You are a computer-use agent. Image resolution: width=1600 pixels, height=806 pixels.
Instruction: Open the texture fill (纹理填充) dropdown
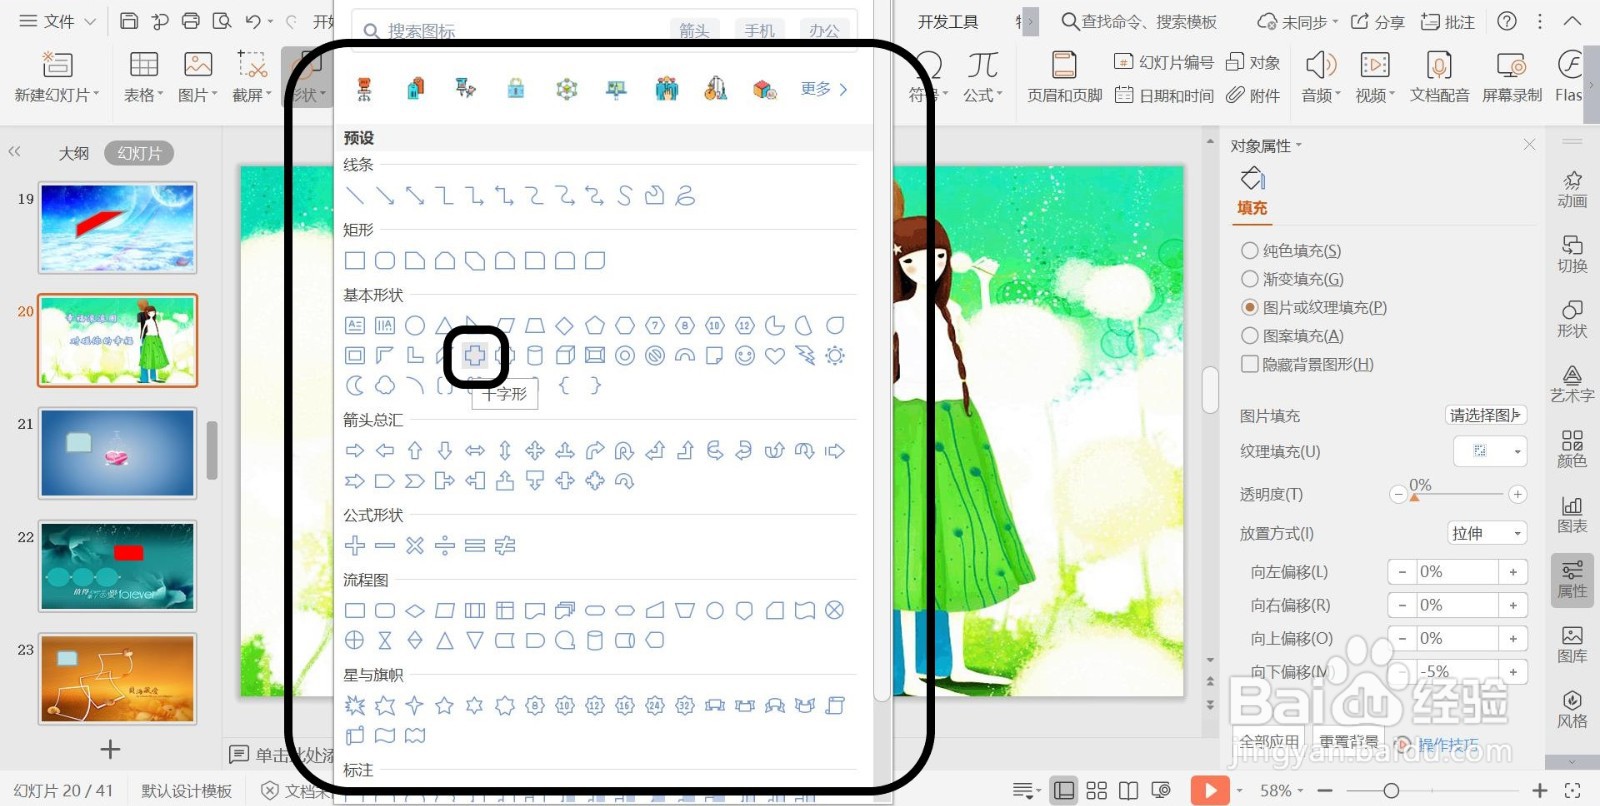tap(1490, 451)
